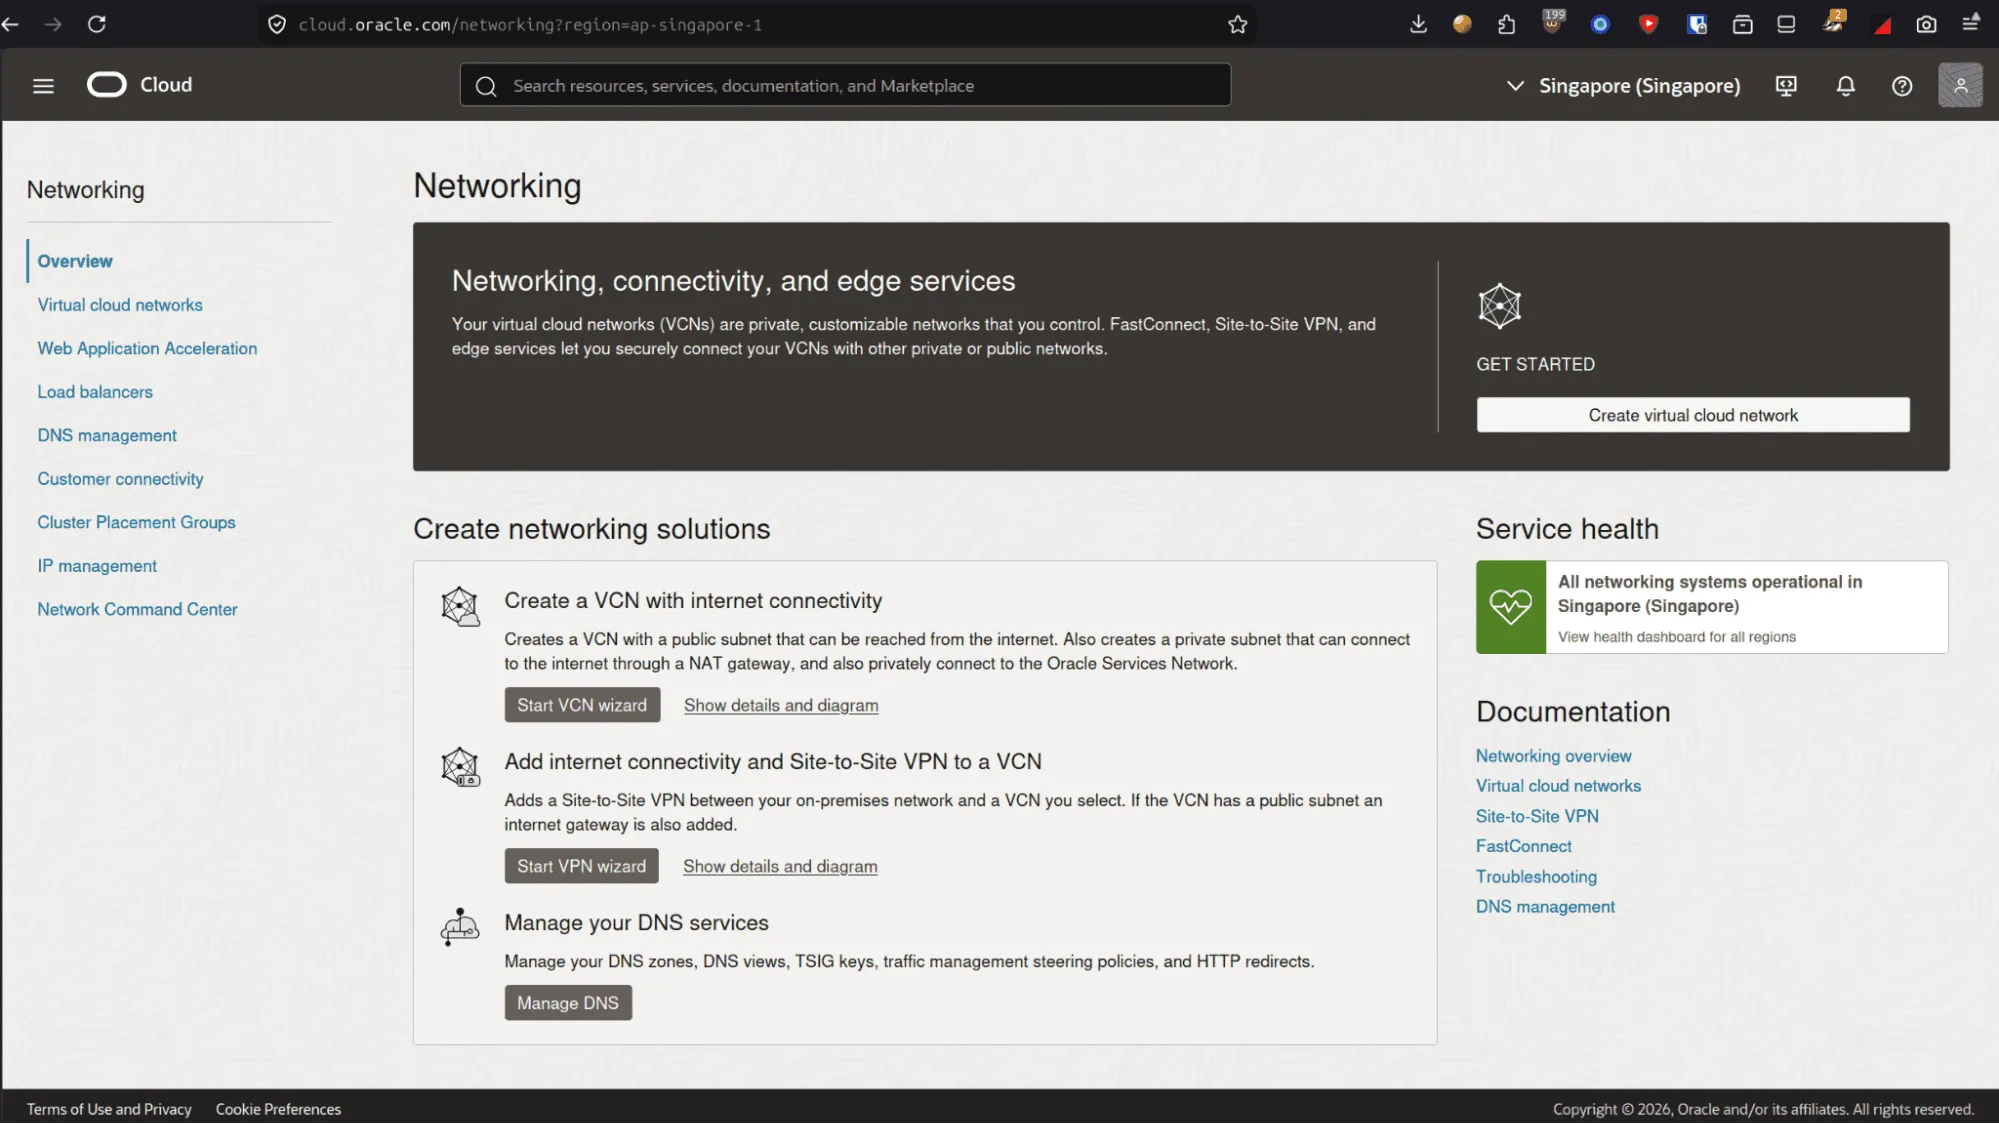The height and width of the screenshot is (1124, 1999).
Task: Show details and diagram for VPN wizard
Action: (780, 866)
